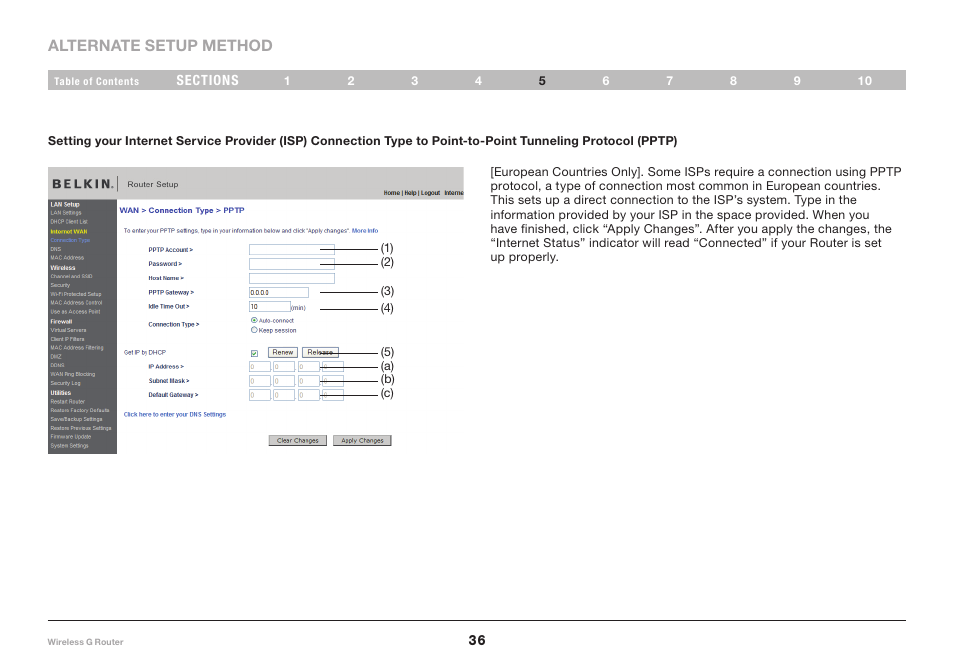Select the 'WAN > Connection Type > PPTP' heading
The image size is (954, 668).
(x=182, y=210)
